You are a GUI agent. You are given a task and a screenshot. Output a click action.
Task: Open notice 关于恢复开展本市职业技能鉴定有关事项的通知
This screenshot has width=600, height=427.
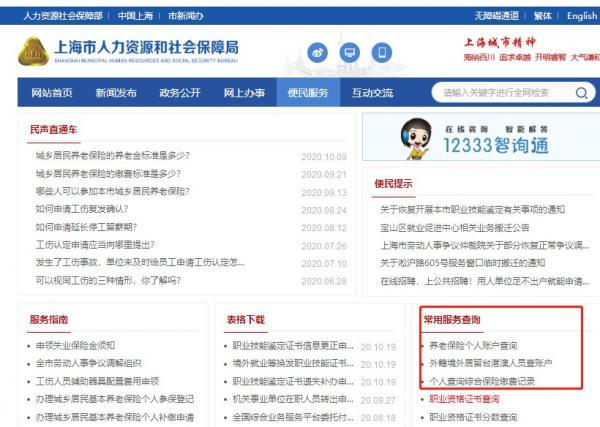[x=473, y=210]
